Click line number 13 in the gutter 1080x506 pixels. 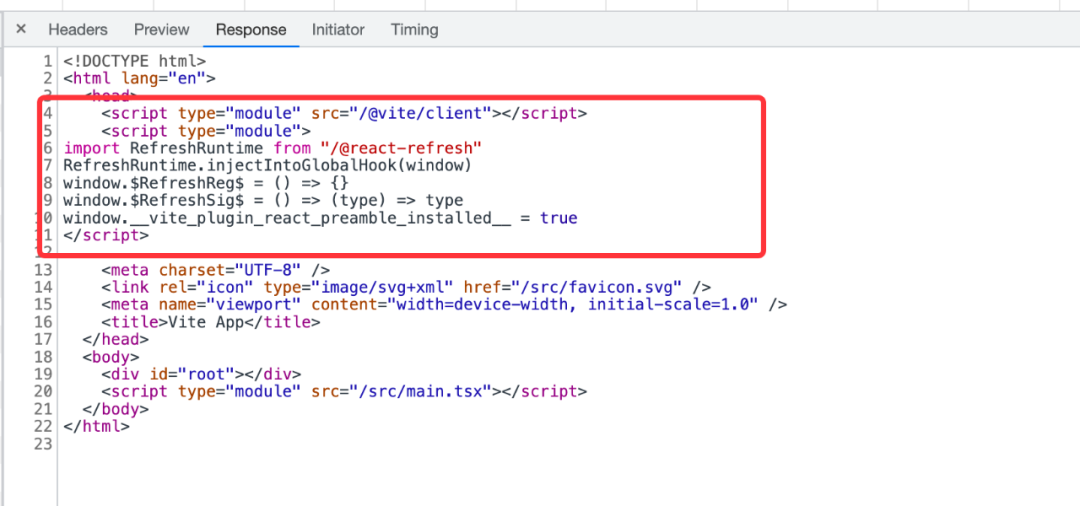pos(43,270)
